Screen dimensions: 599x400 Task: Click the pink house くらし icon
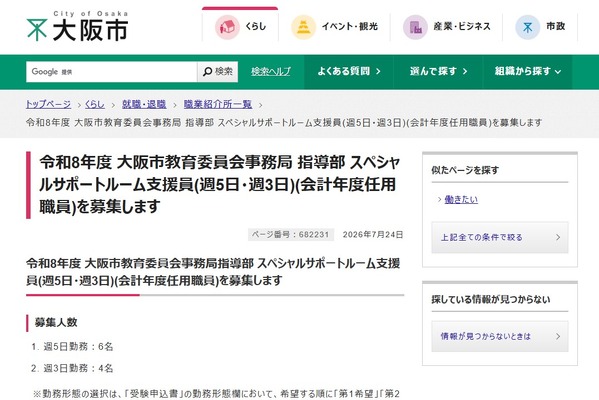tap(227, 27)
